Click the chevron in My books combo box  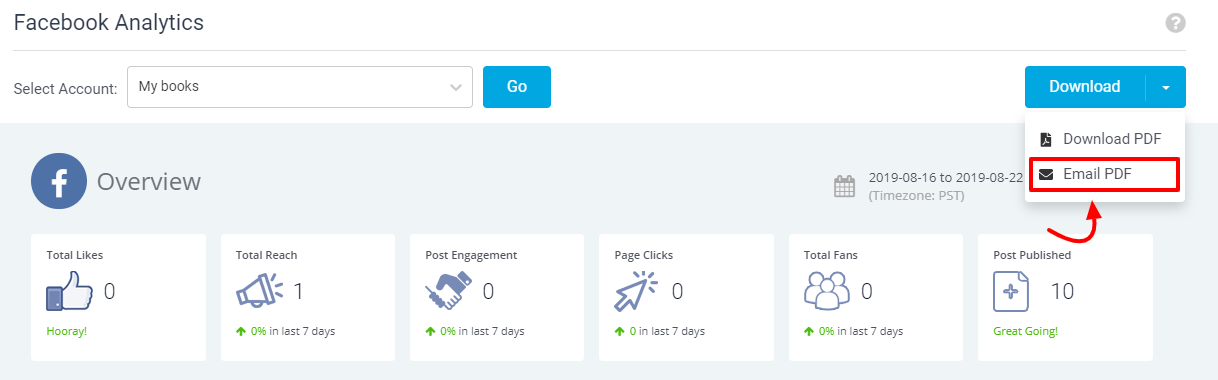[455, 88]
